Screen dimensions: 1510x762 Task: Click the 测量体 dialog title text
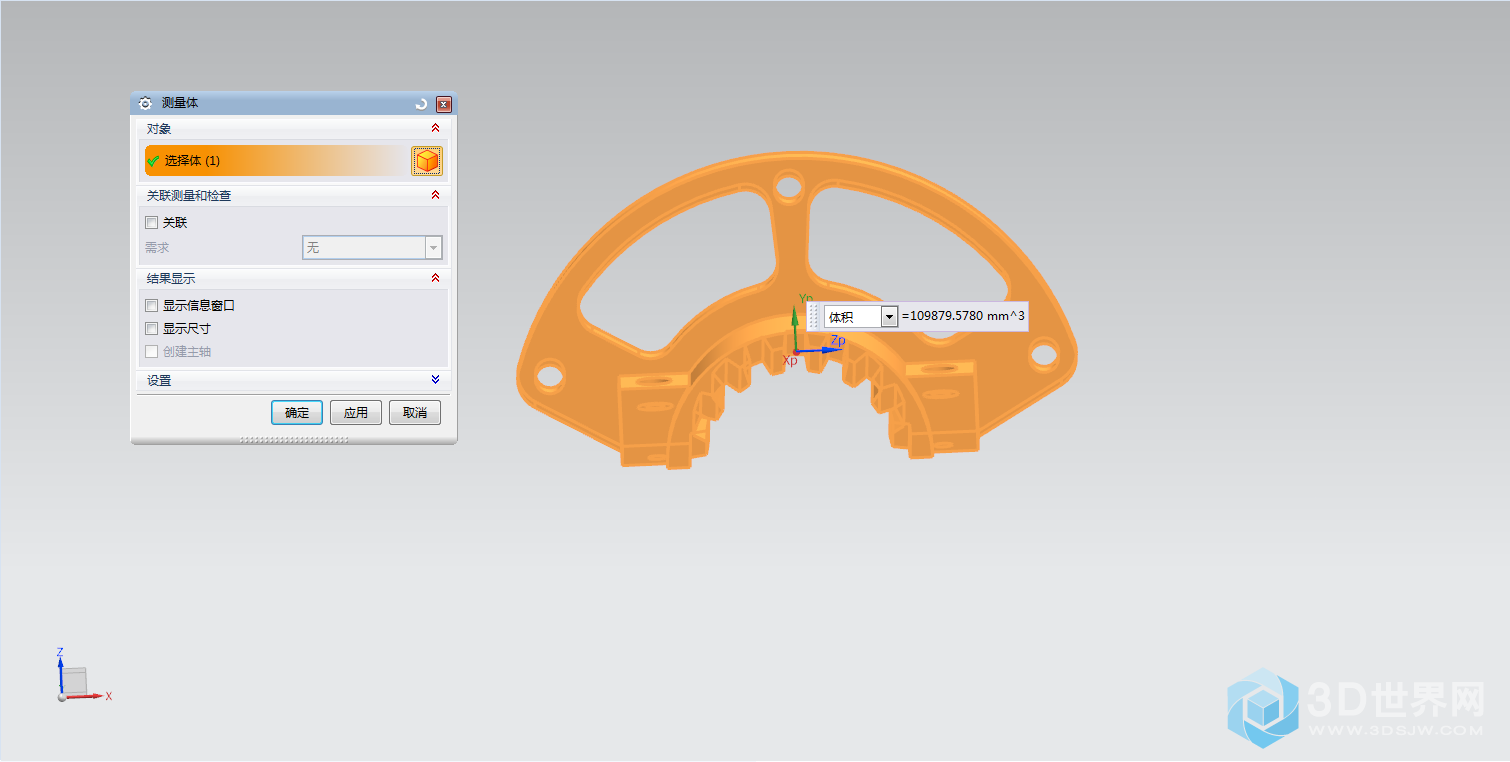pos(180,103)
